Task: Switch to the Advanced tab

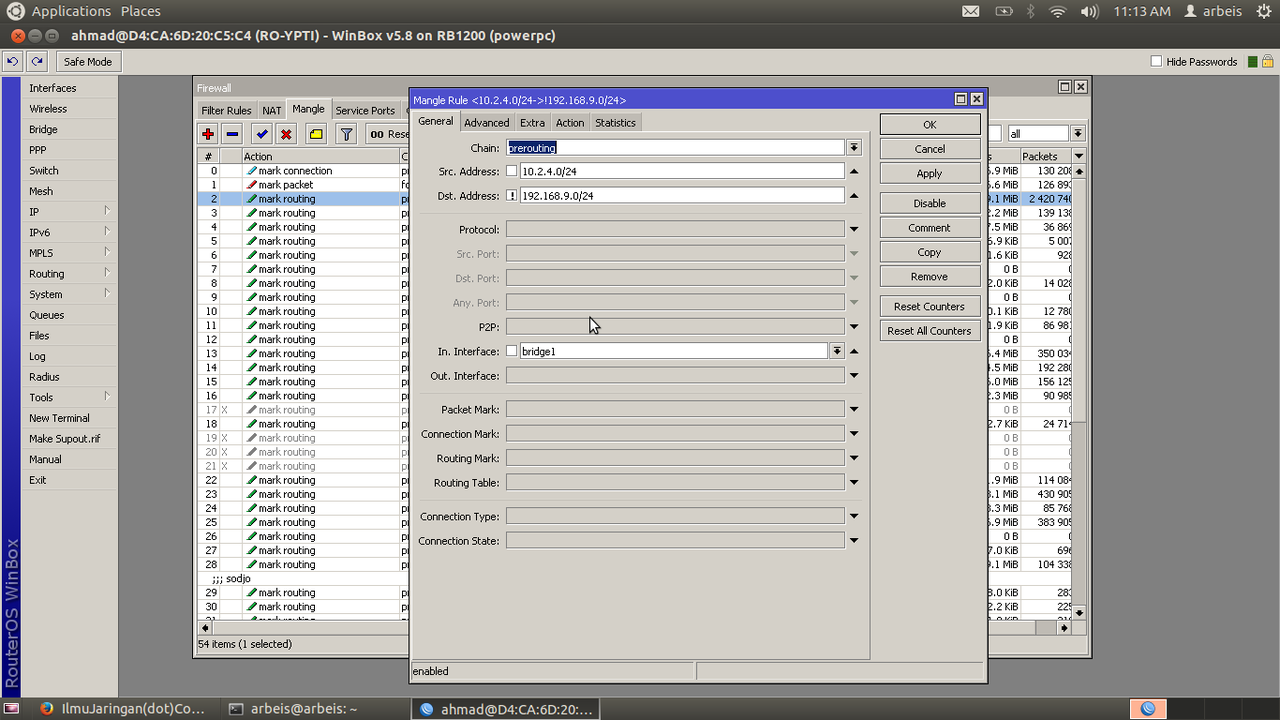Action: [x=487, y=123]
